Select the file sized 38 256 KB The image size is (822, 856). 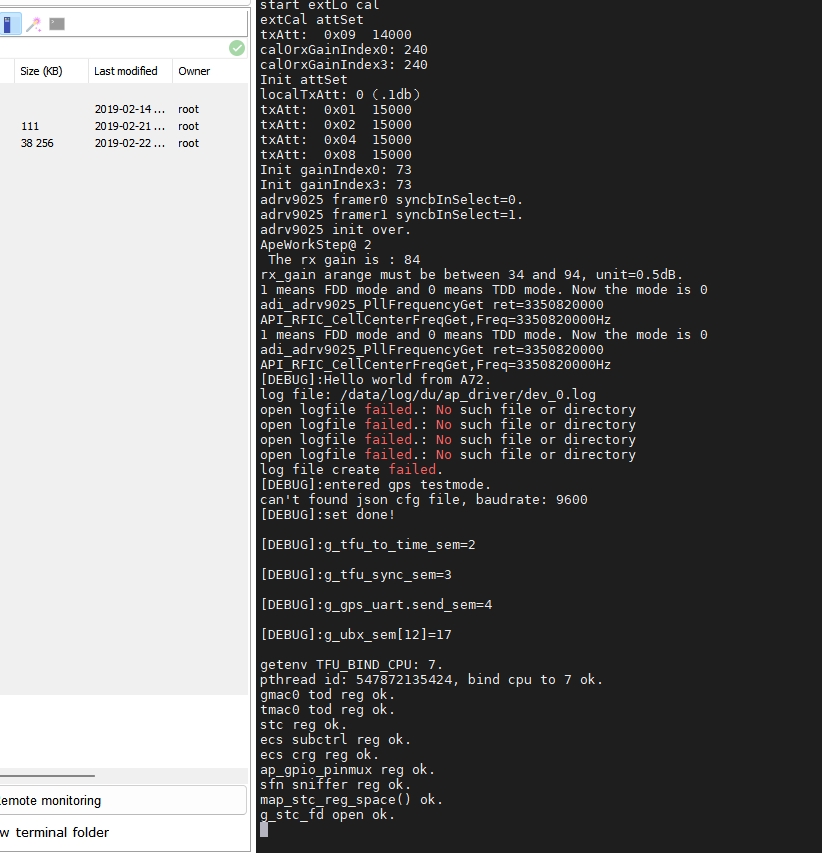pos(37,143)
